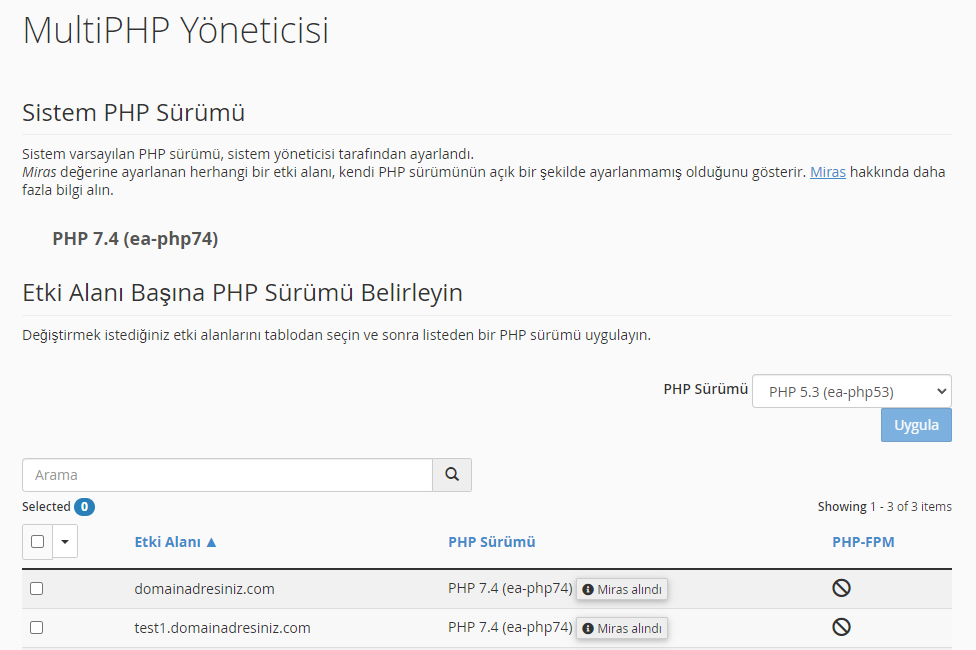Open the bulk-selection dropdown next to the header checkbox
Screen dimensions: 976x650
pyautogui.click(x=64, y=541)
